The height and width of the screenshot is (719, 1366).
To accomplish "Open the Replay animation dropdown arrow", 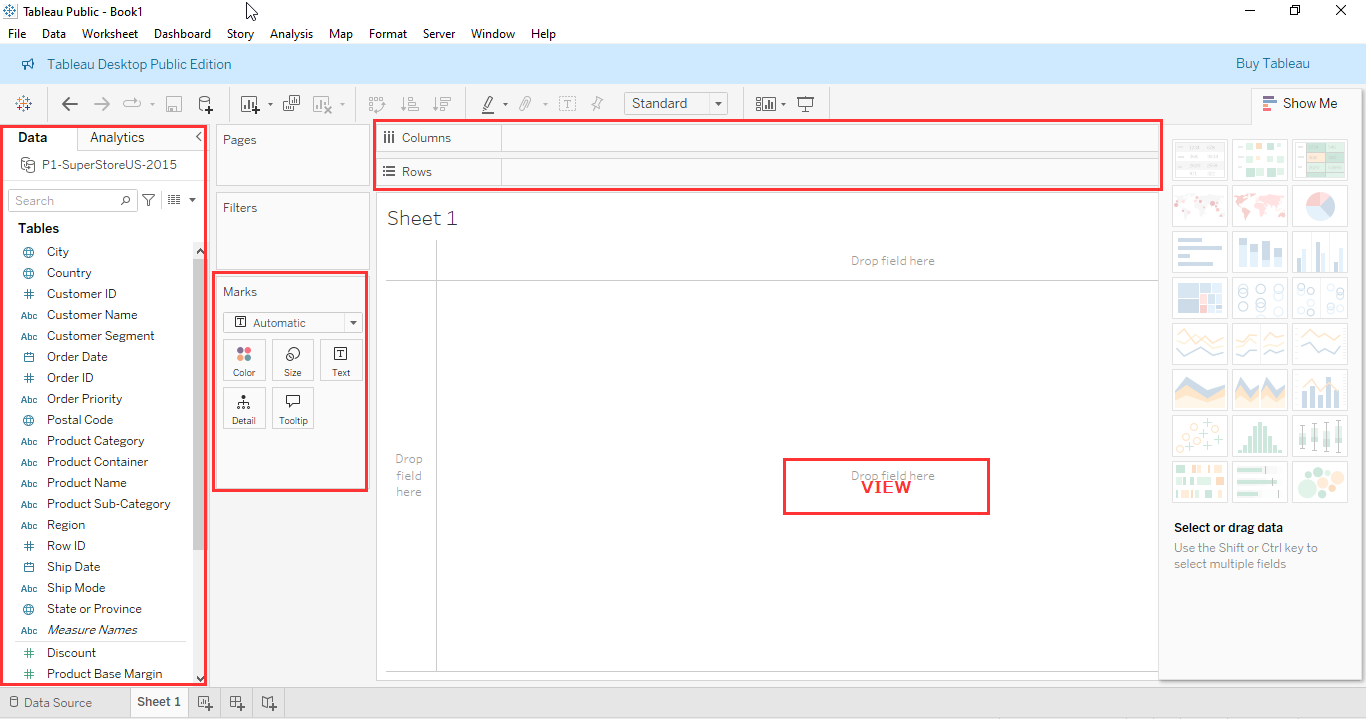I will pos(152,104).
